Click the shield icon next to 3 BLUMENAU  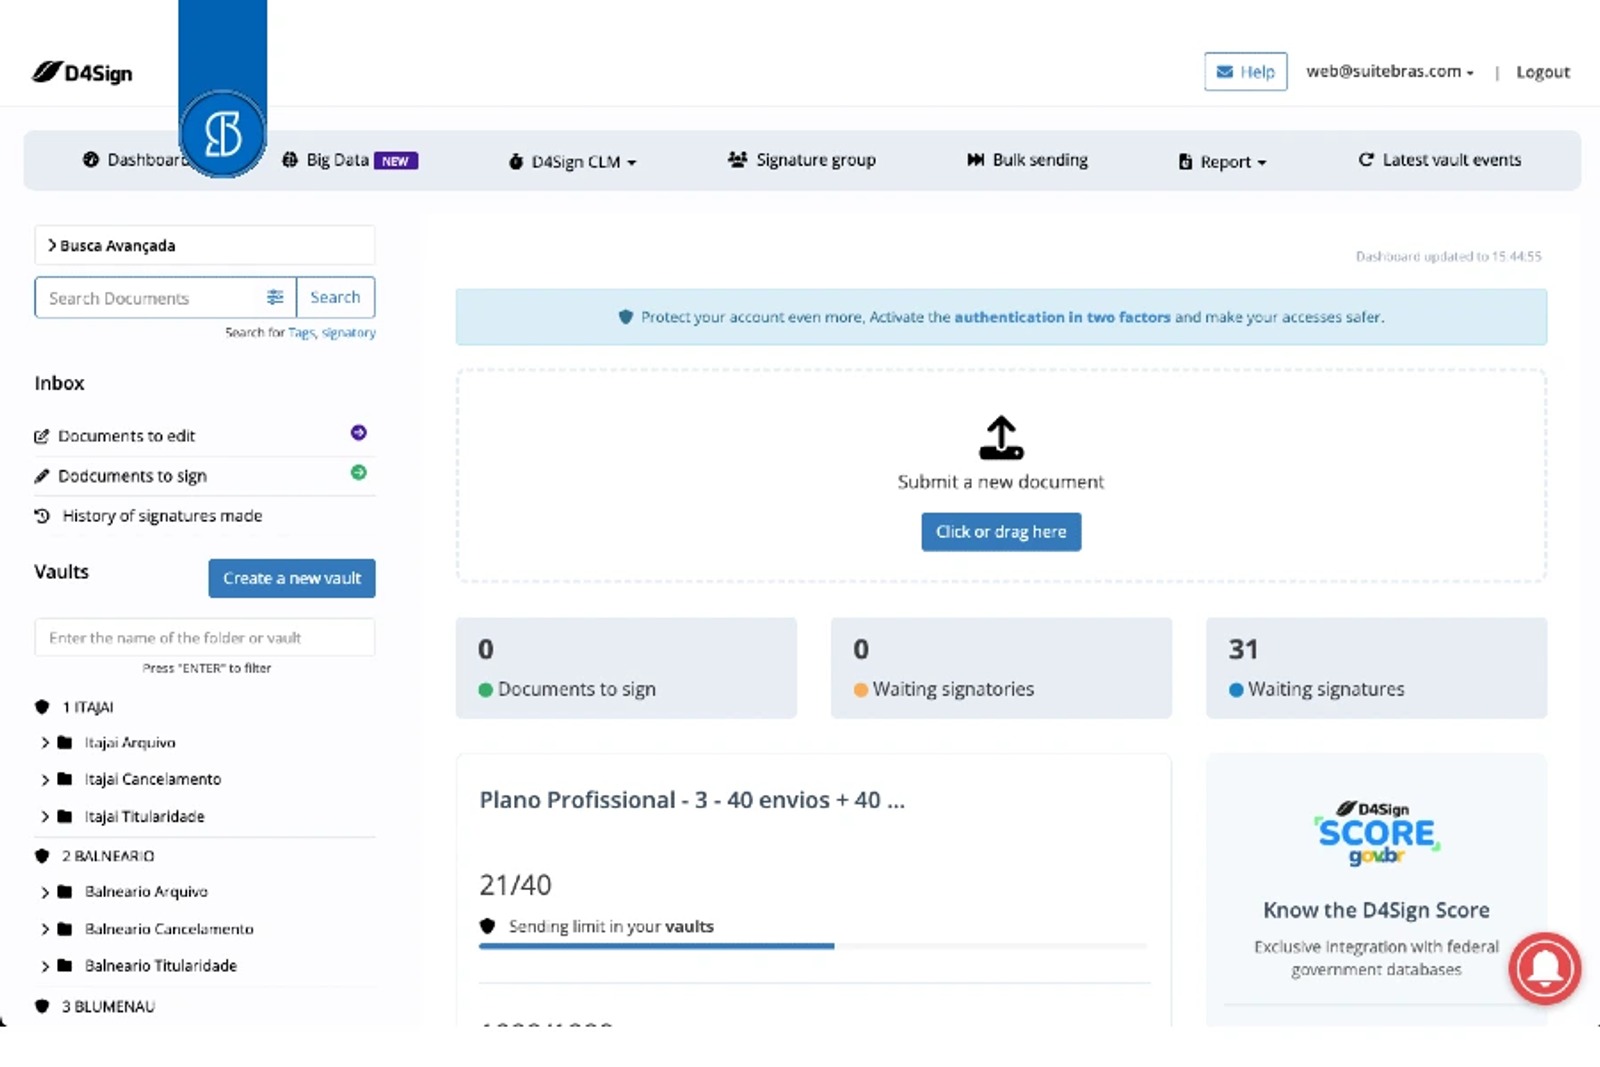(x=42, y=1006)
